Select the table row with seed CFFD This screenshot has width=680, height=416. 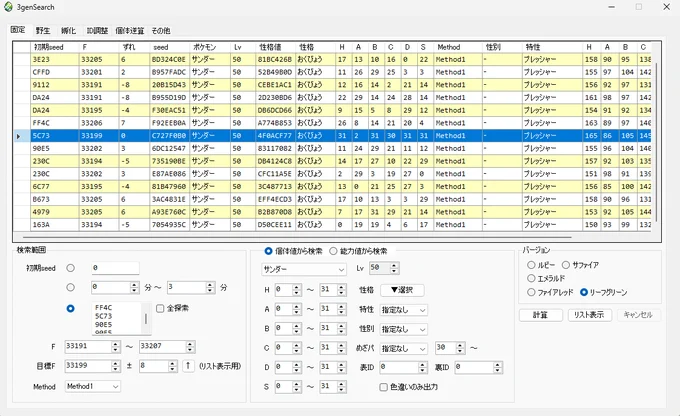332,72
